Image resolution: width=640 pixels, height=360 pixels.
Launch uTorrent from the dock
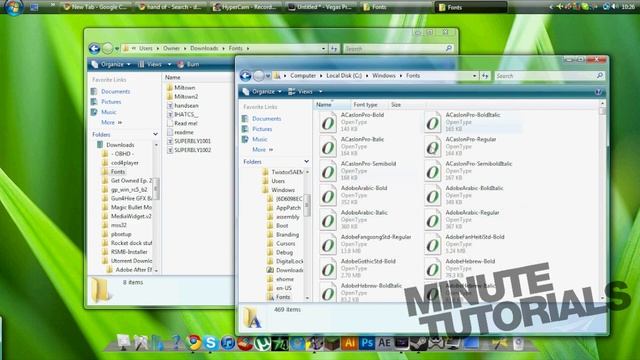[x=262, y=343]
